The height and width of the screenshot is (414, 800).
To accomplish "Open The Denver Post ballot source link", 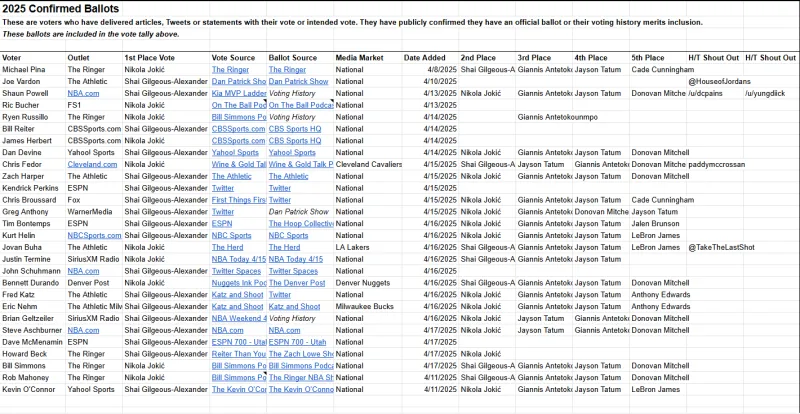I will (x=297, y=283).
